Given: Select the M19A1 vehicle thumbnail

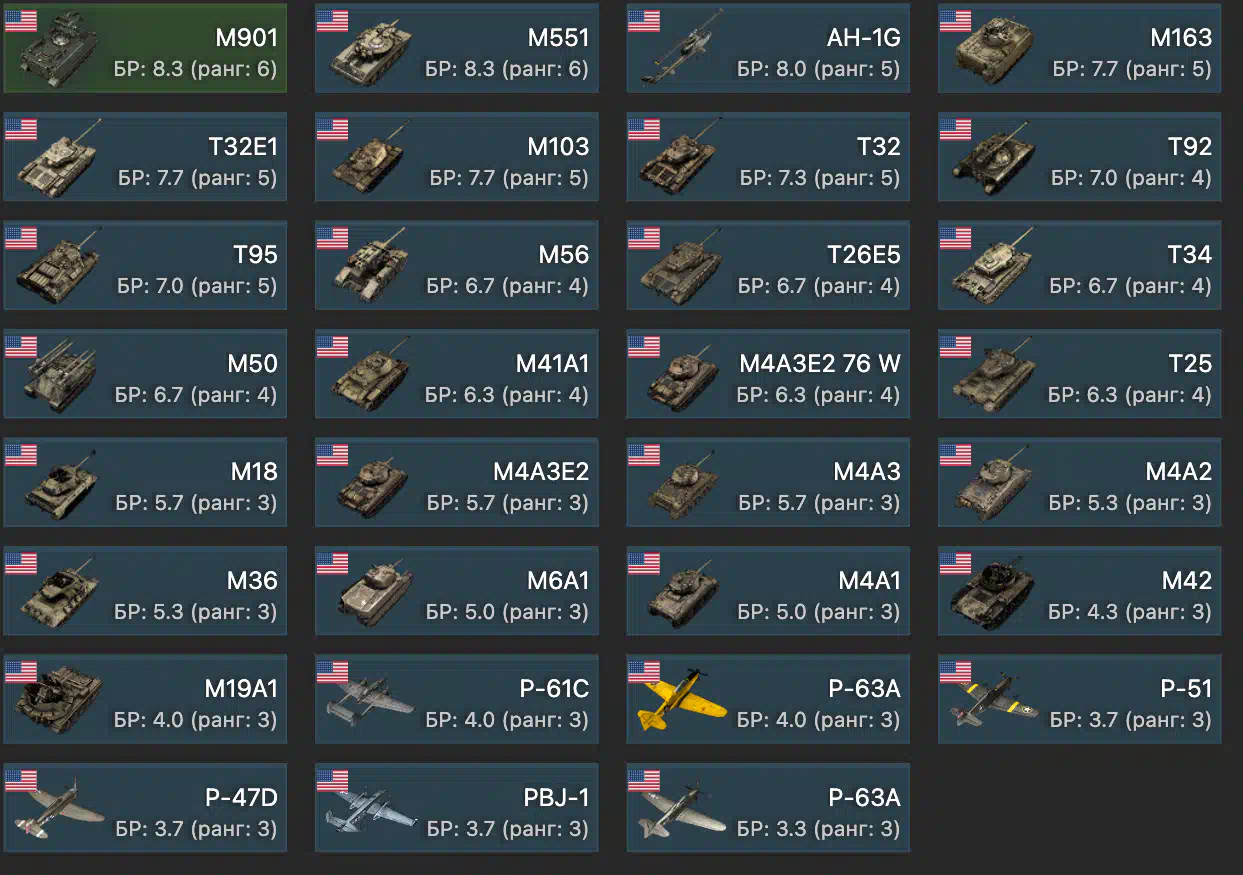Looking at the screenshot, I should coord(59,702).
